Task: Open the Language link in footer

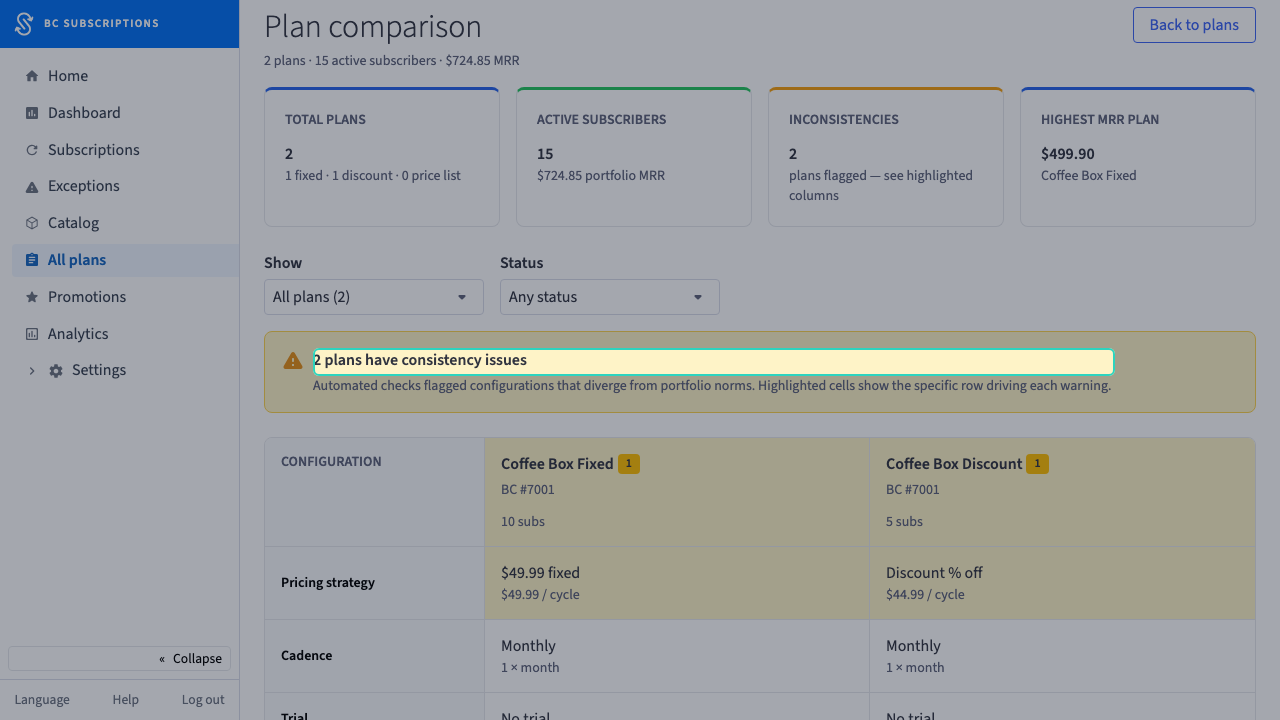Action: [x=42, y=700]
